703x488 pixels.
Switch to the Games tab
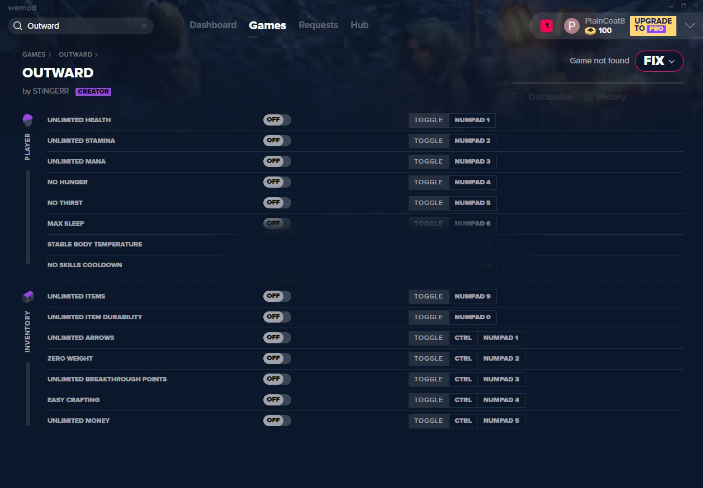point(267,26)
